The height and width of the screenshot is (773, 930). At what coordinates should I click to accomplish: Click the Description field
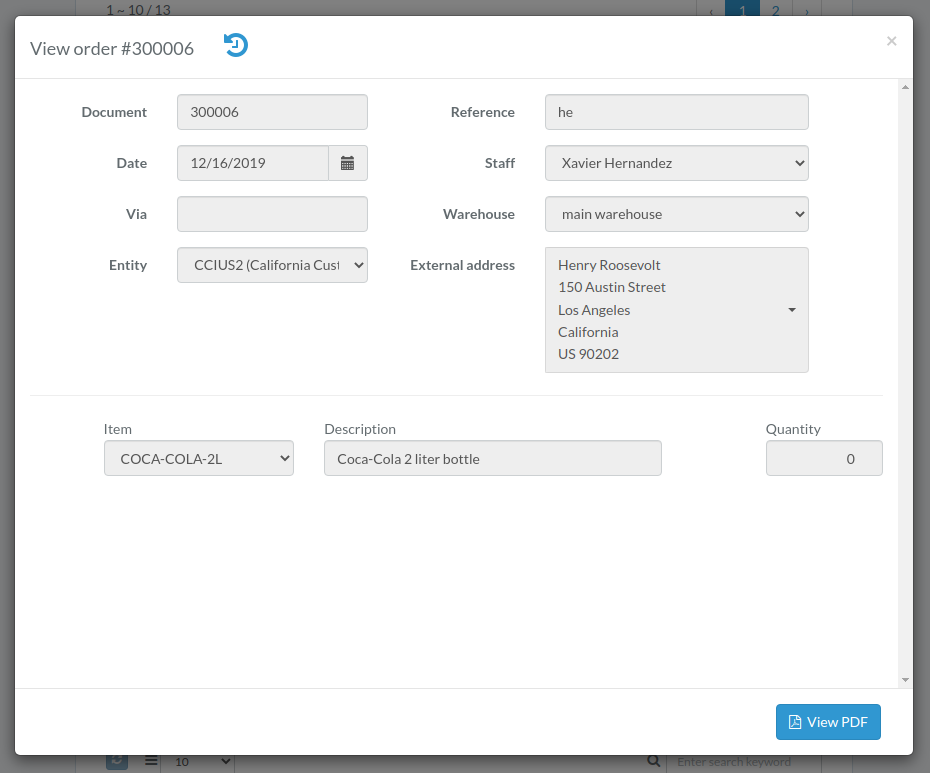click(492, 458)
